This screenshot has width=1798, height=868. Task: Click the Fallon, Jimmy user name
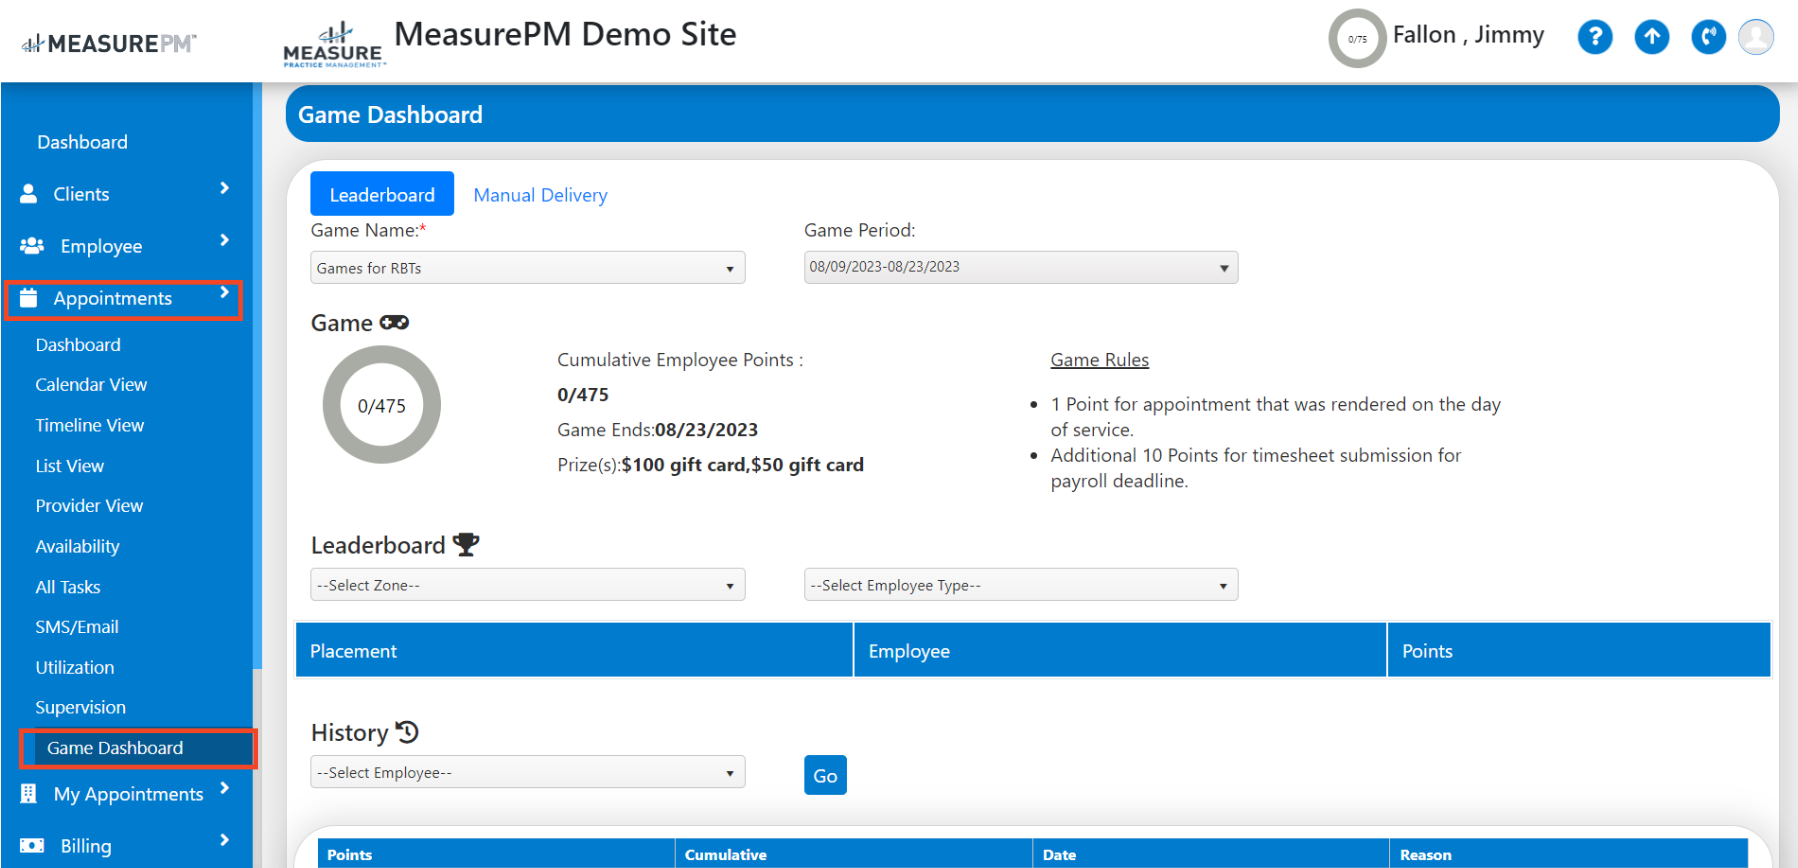coord(1468,35)
